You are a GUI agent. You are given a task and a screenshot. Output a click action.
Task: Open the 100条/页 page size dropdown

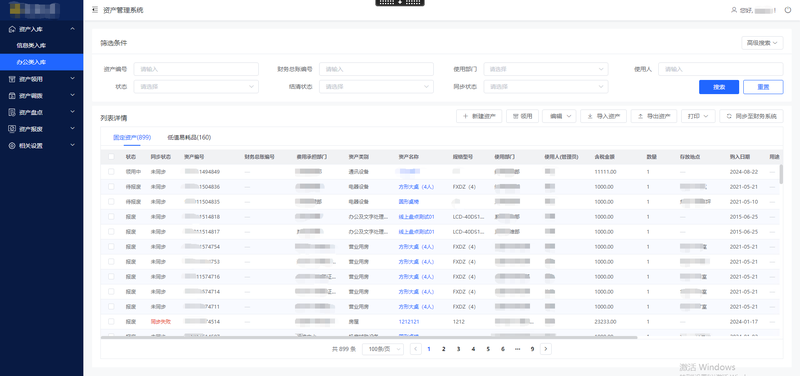tap(383, 349)
